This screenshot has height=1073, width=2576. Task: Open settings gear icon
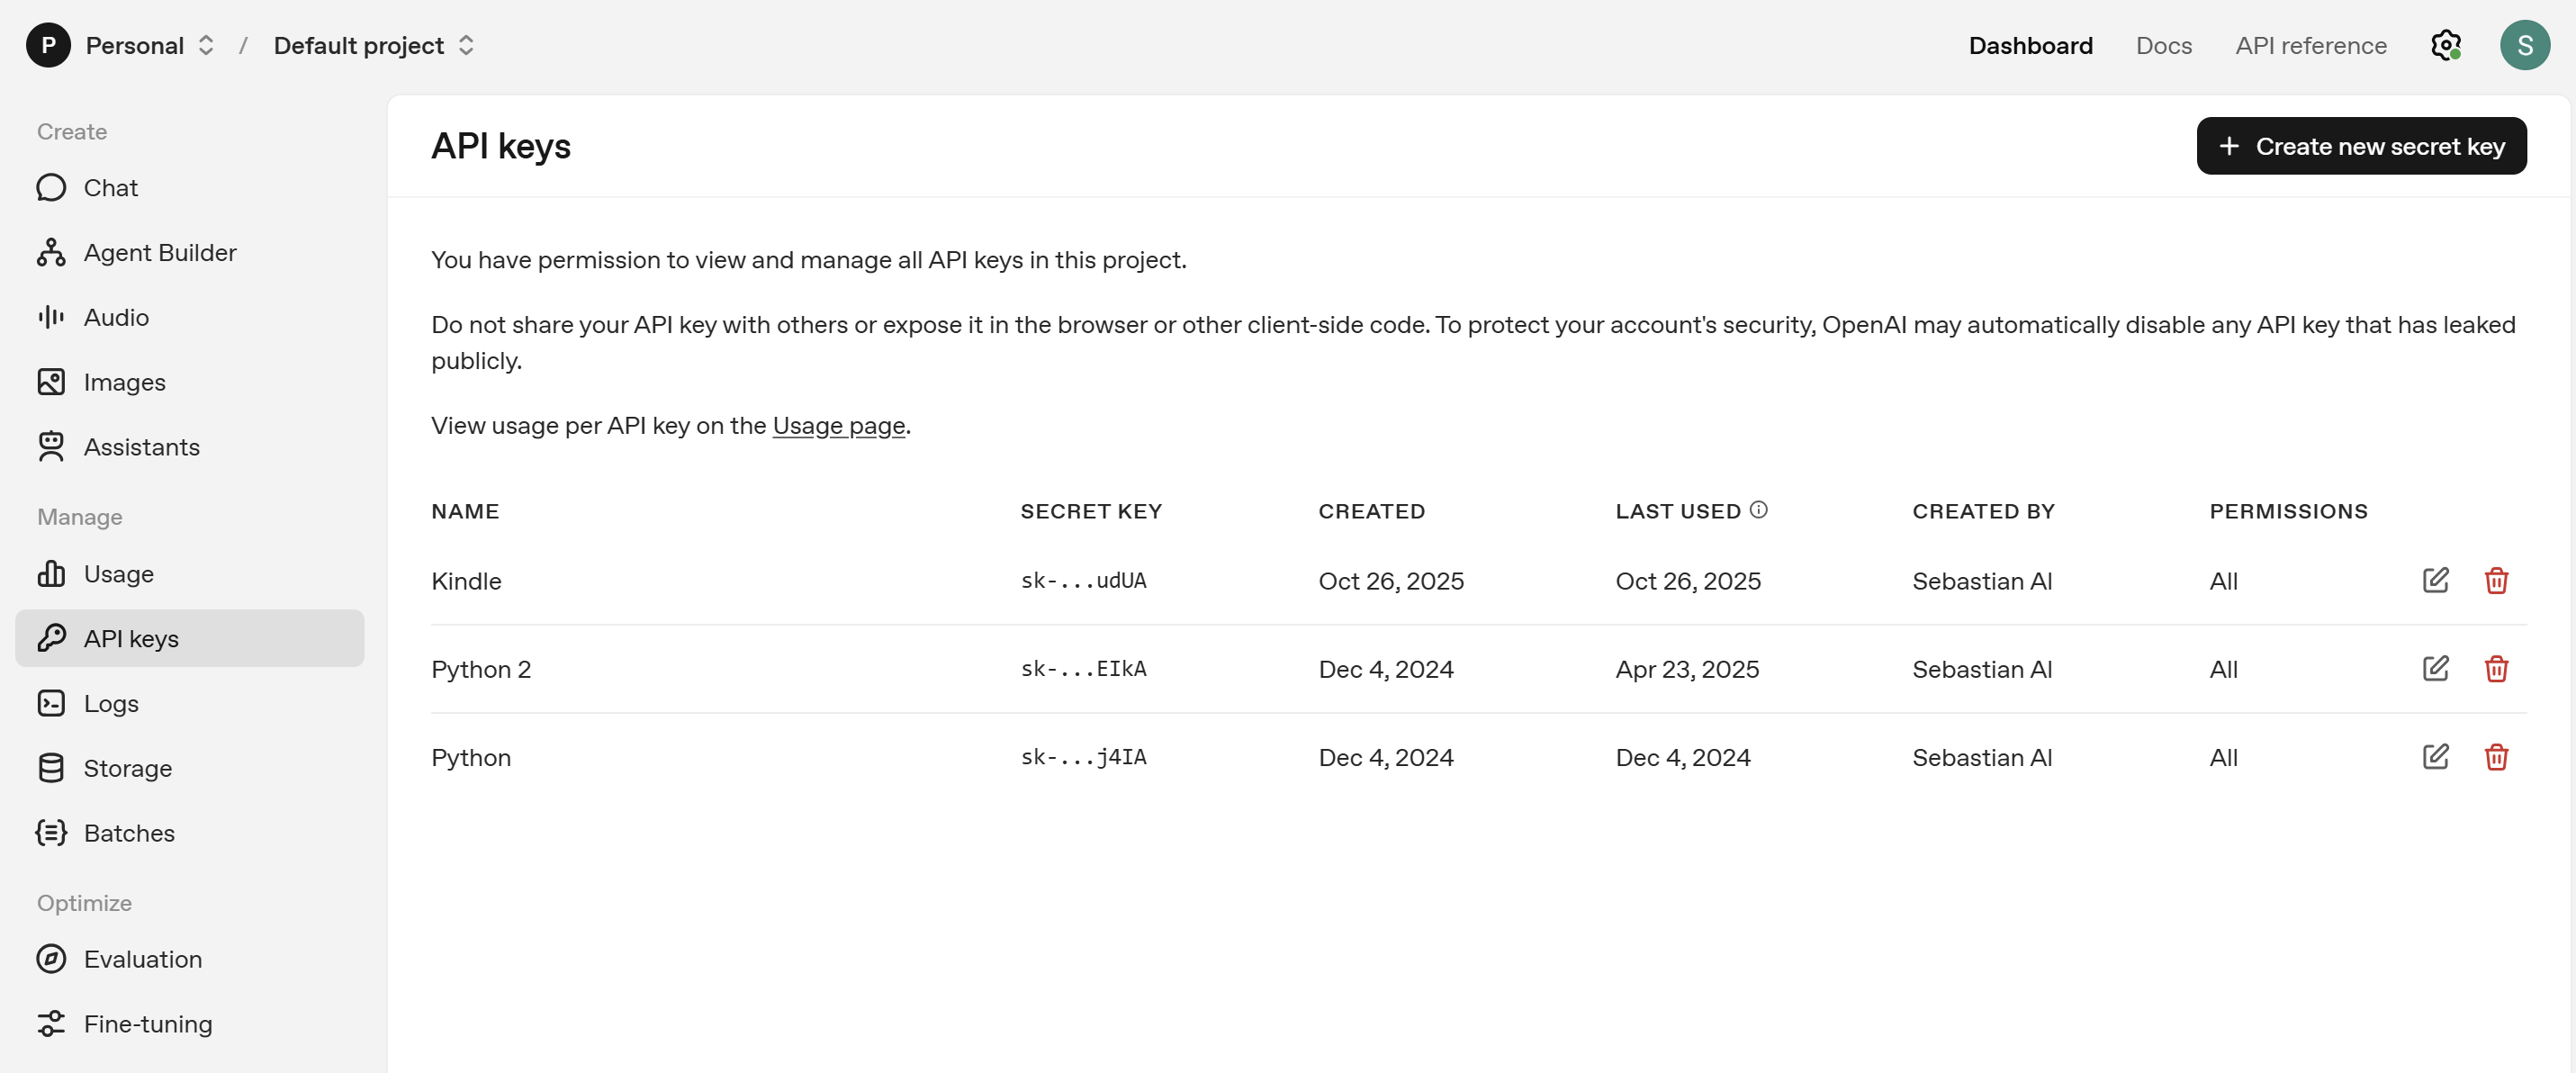click(2445, 45)
